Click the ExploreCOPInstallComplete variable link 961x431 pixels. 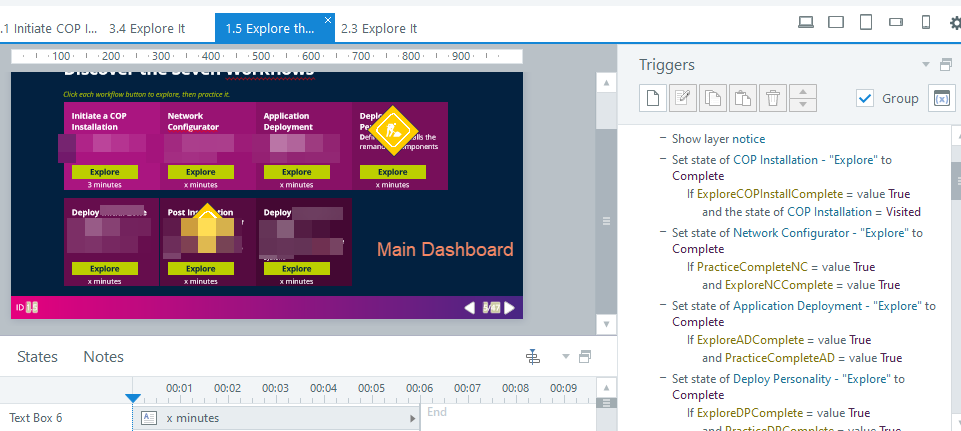[x=770, y=194]
